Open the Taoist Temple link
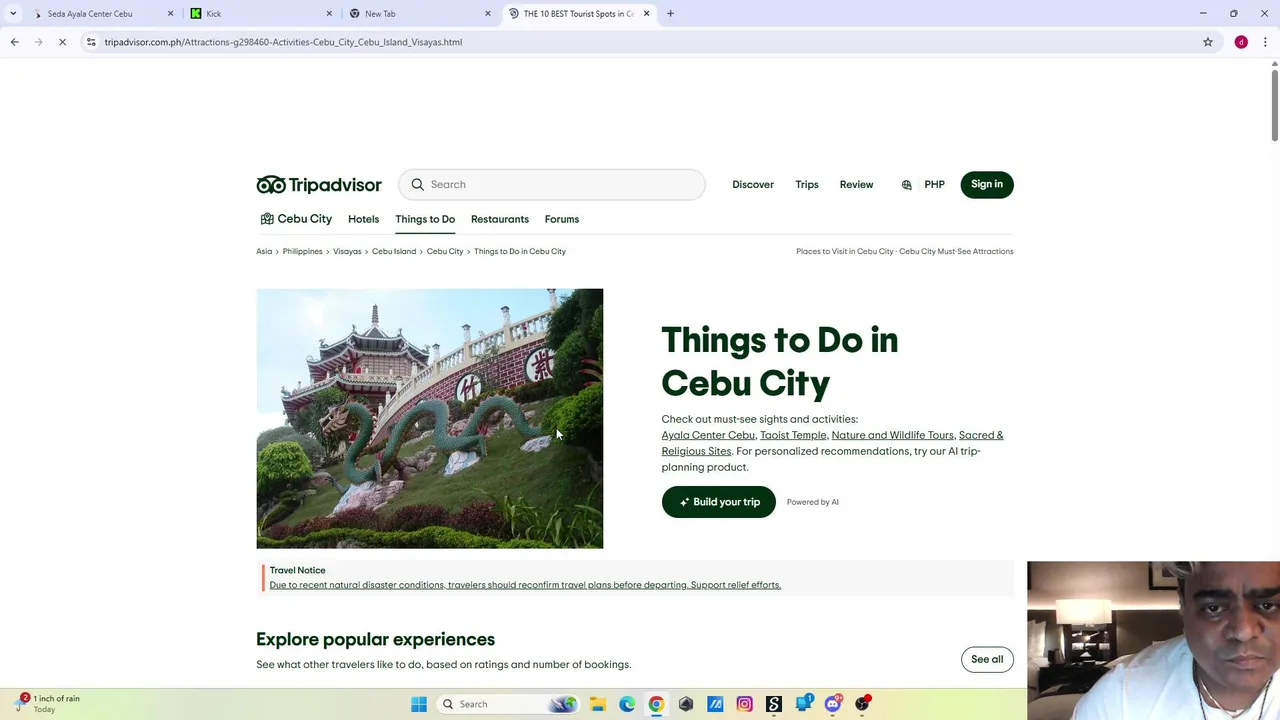This screenshot has width=1280, height=720. pos(793,435)
